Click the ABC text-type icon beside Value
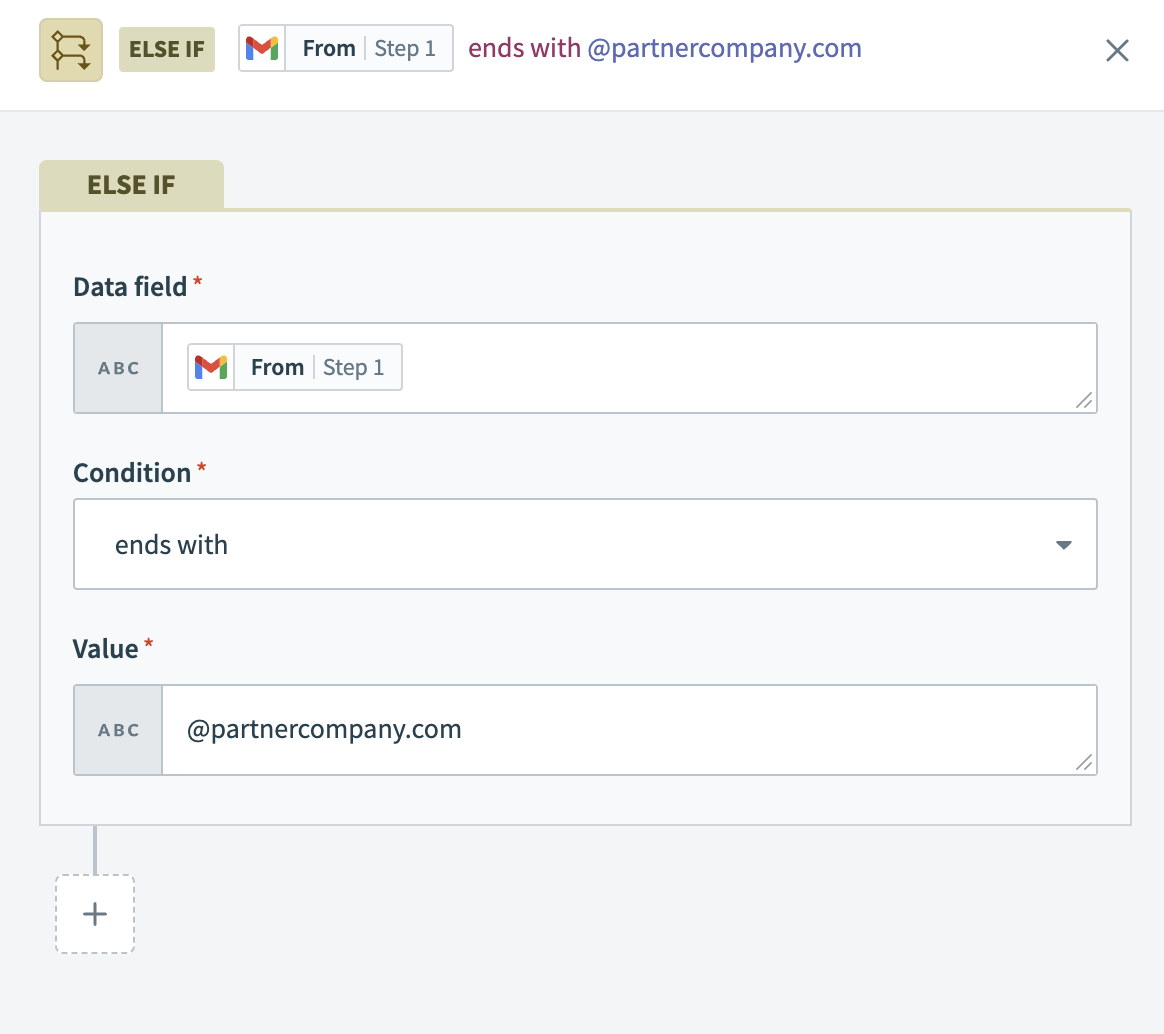1164x1034 pixels. (117, 730)
